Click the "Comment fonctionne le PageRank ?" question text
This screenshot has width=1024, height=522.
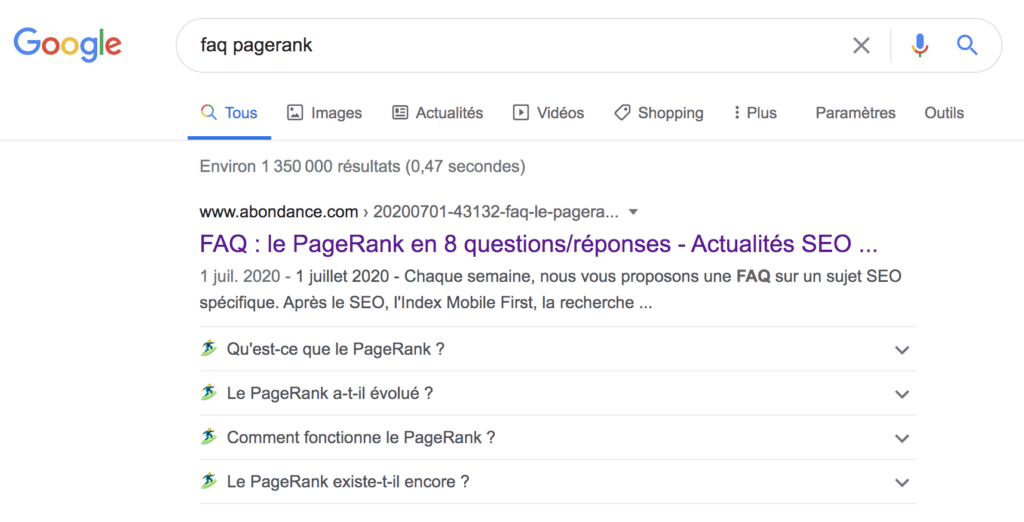point(361,437)
